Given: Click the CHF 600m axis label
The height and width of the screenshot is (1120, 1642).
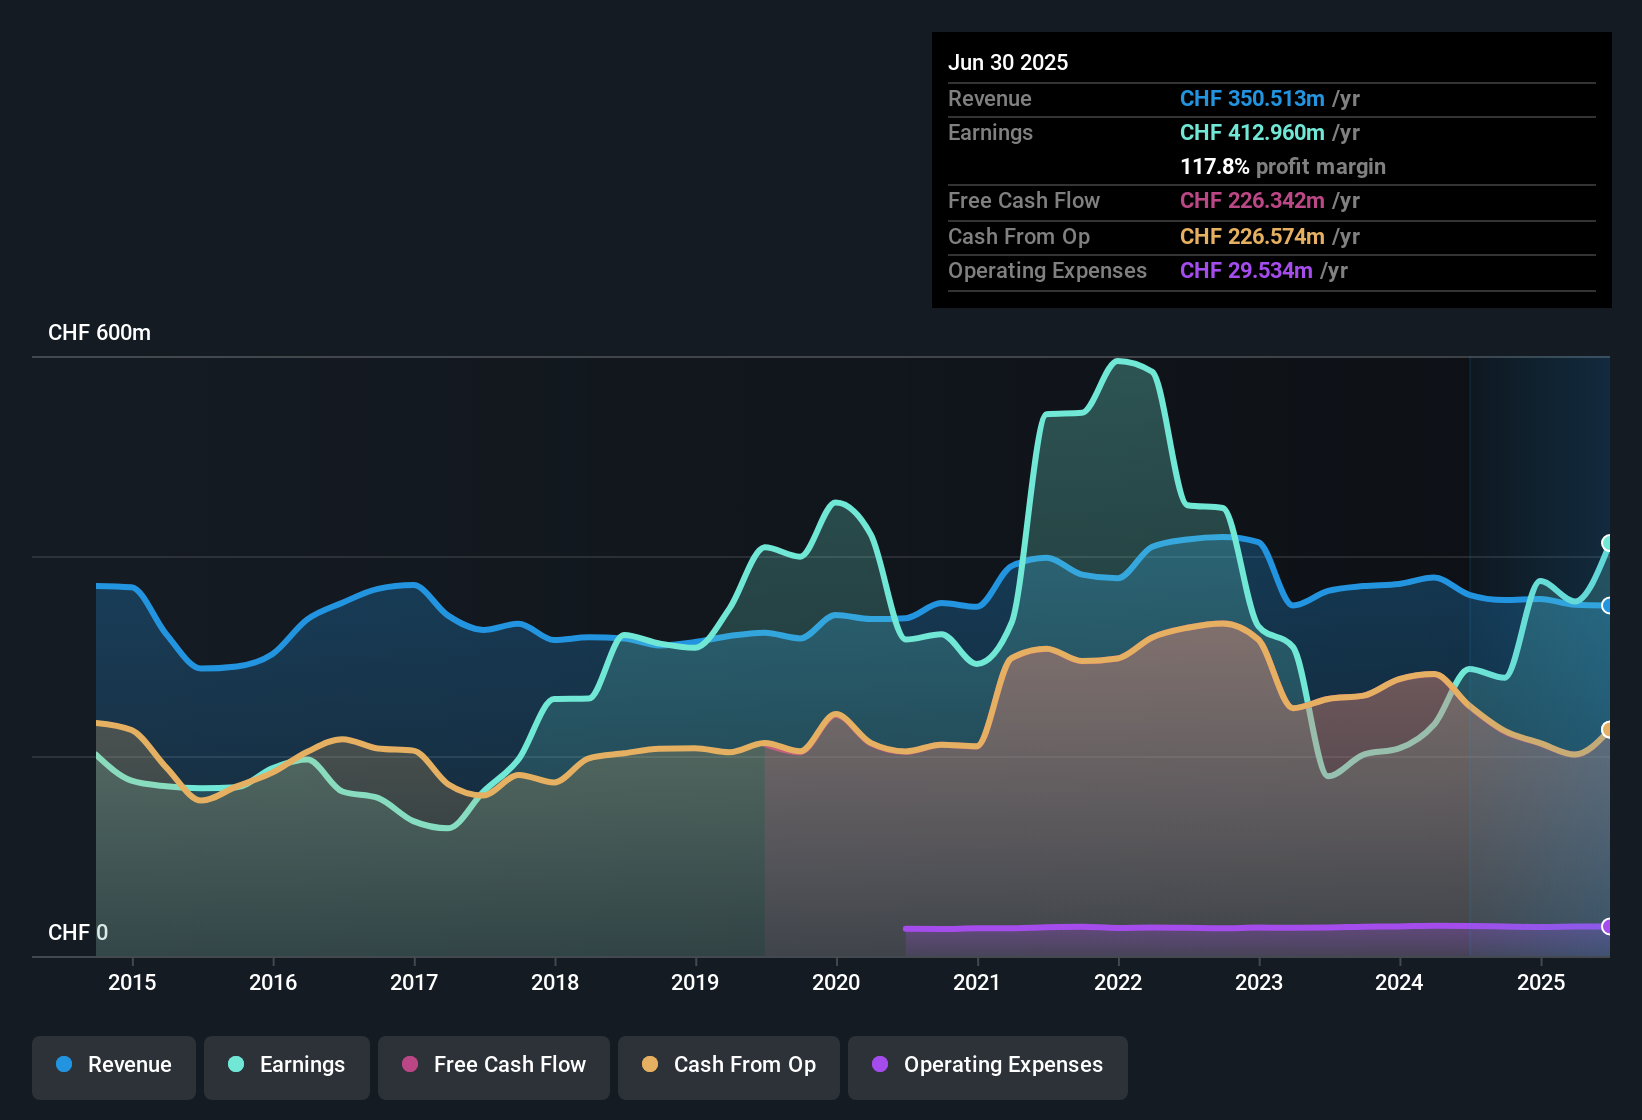Looking at the screenshot, I should [99, 333].
